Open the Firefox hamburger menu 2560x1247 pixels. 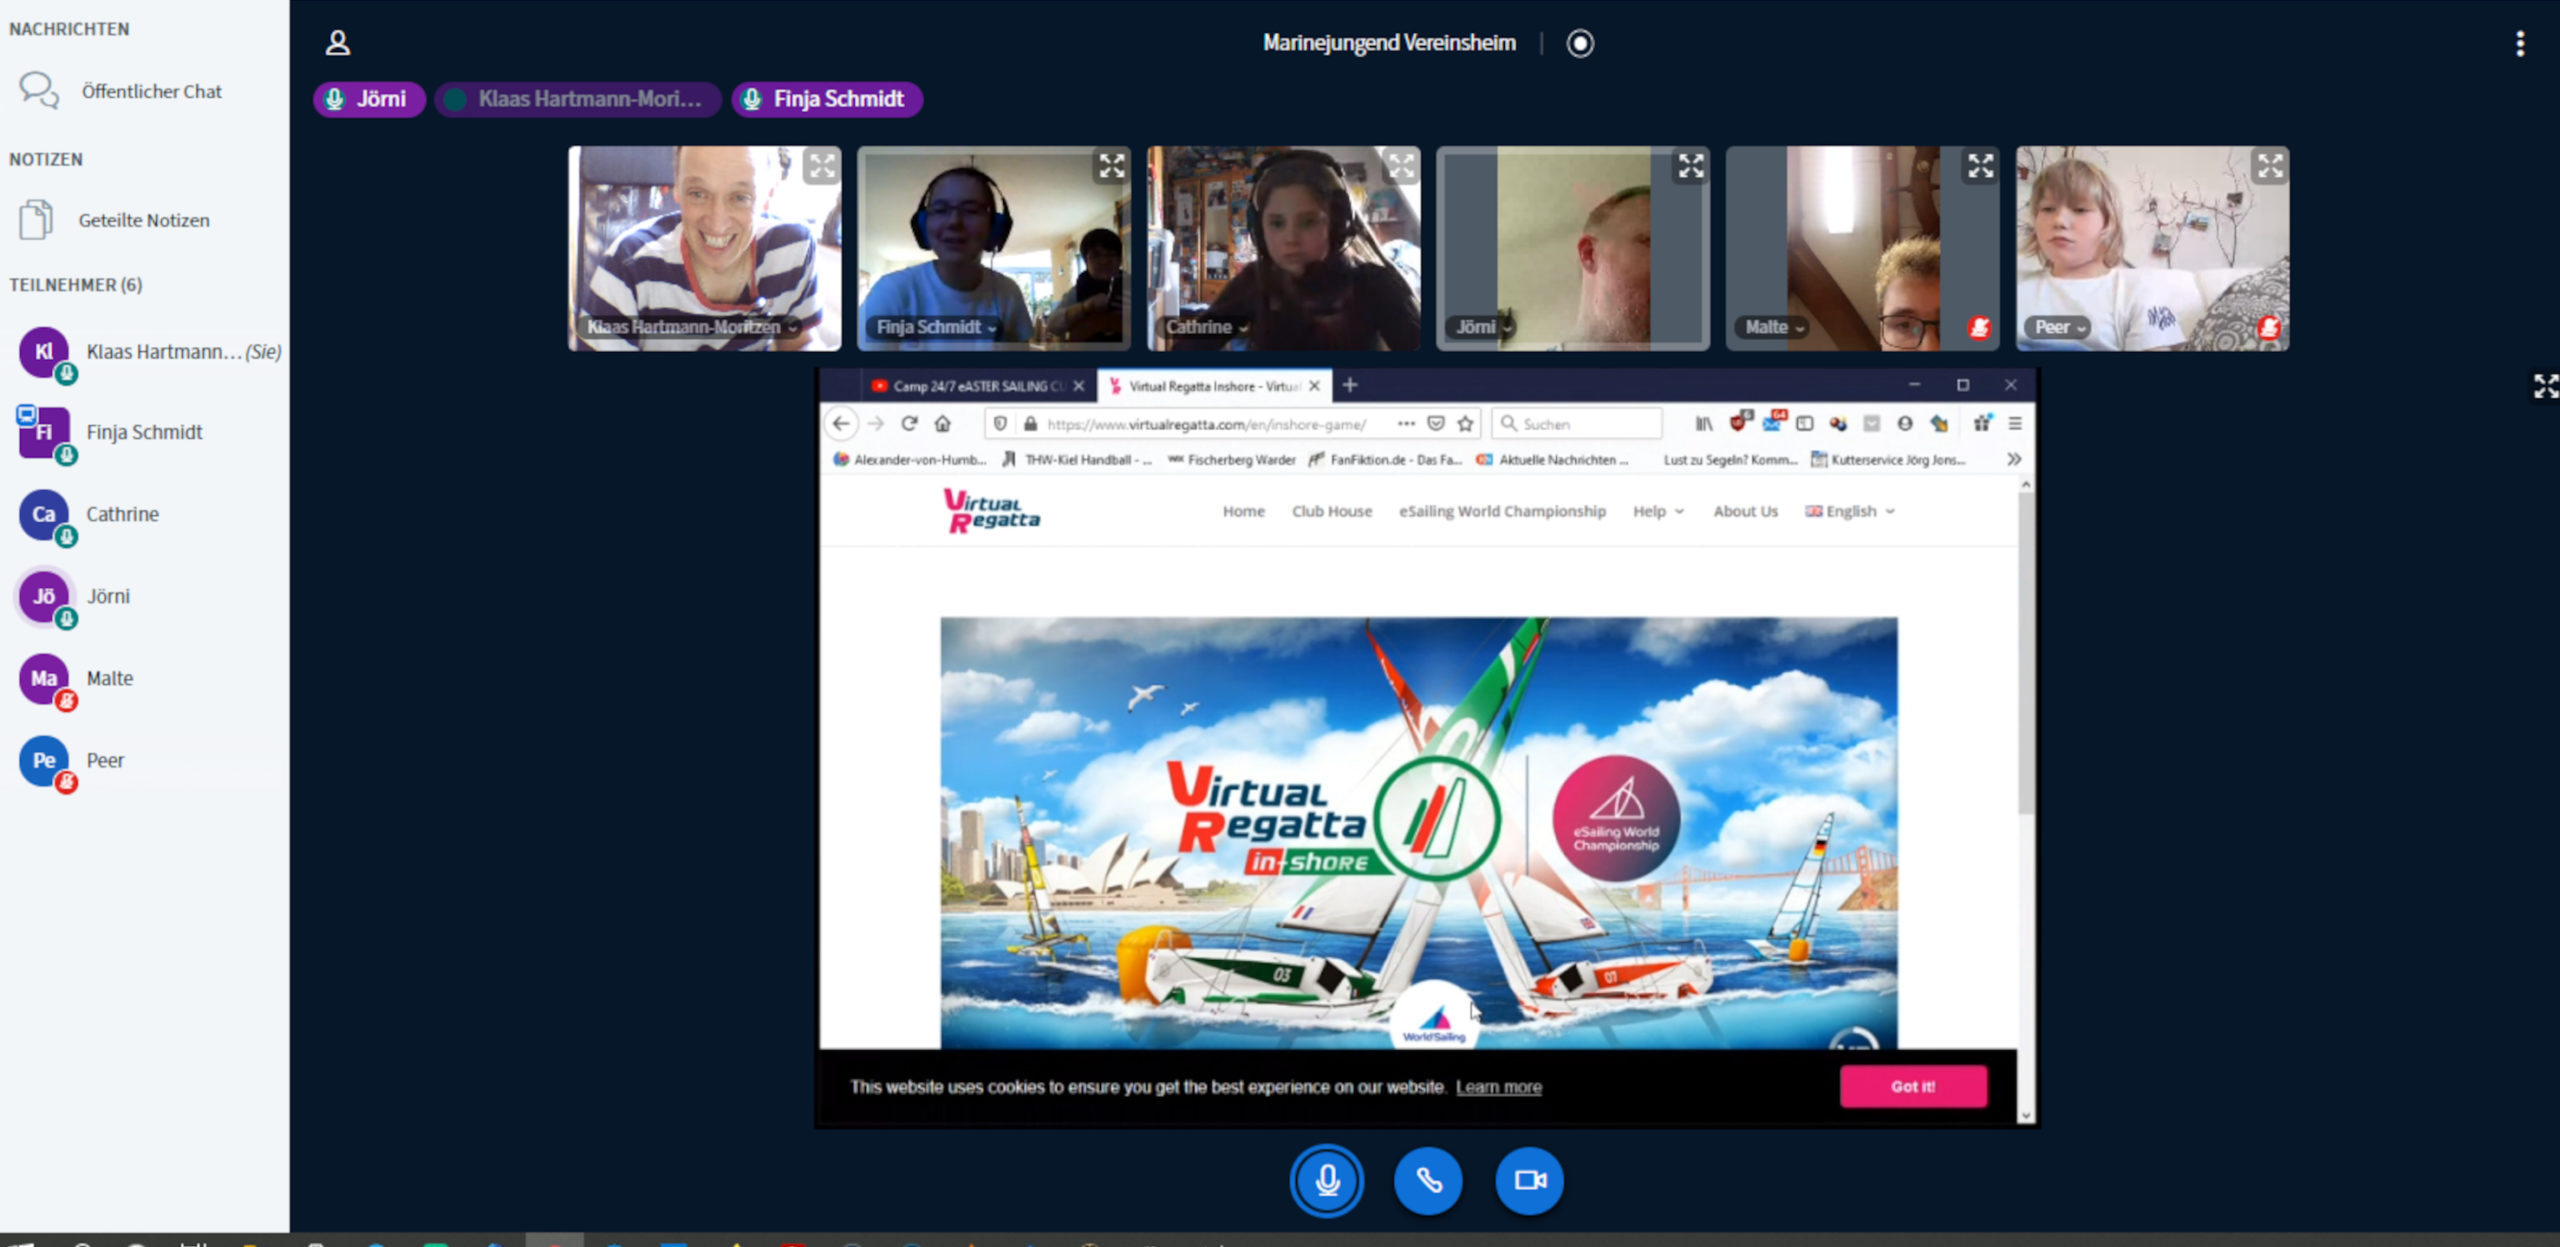(2015, 424)
